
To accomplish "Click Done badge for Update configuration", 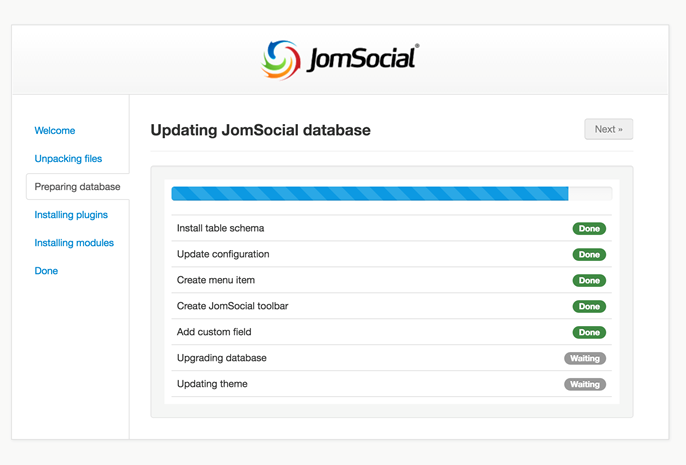I will click(589, 254).
